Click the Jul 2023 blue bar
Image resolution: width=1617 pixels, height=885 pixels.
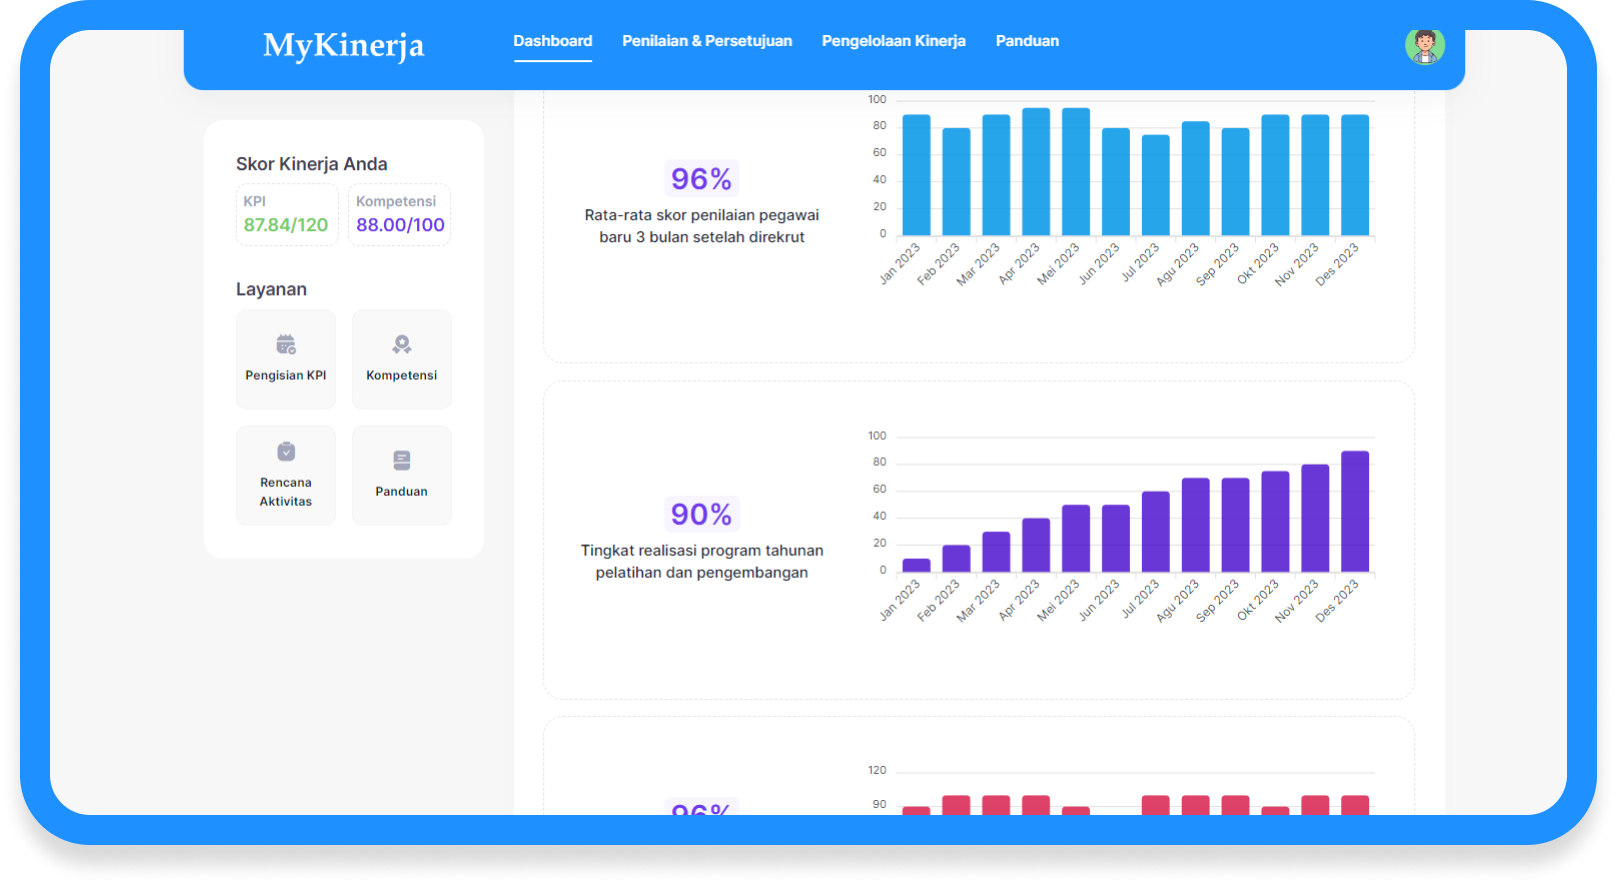1155,185
